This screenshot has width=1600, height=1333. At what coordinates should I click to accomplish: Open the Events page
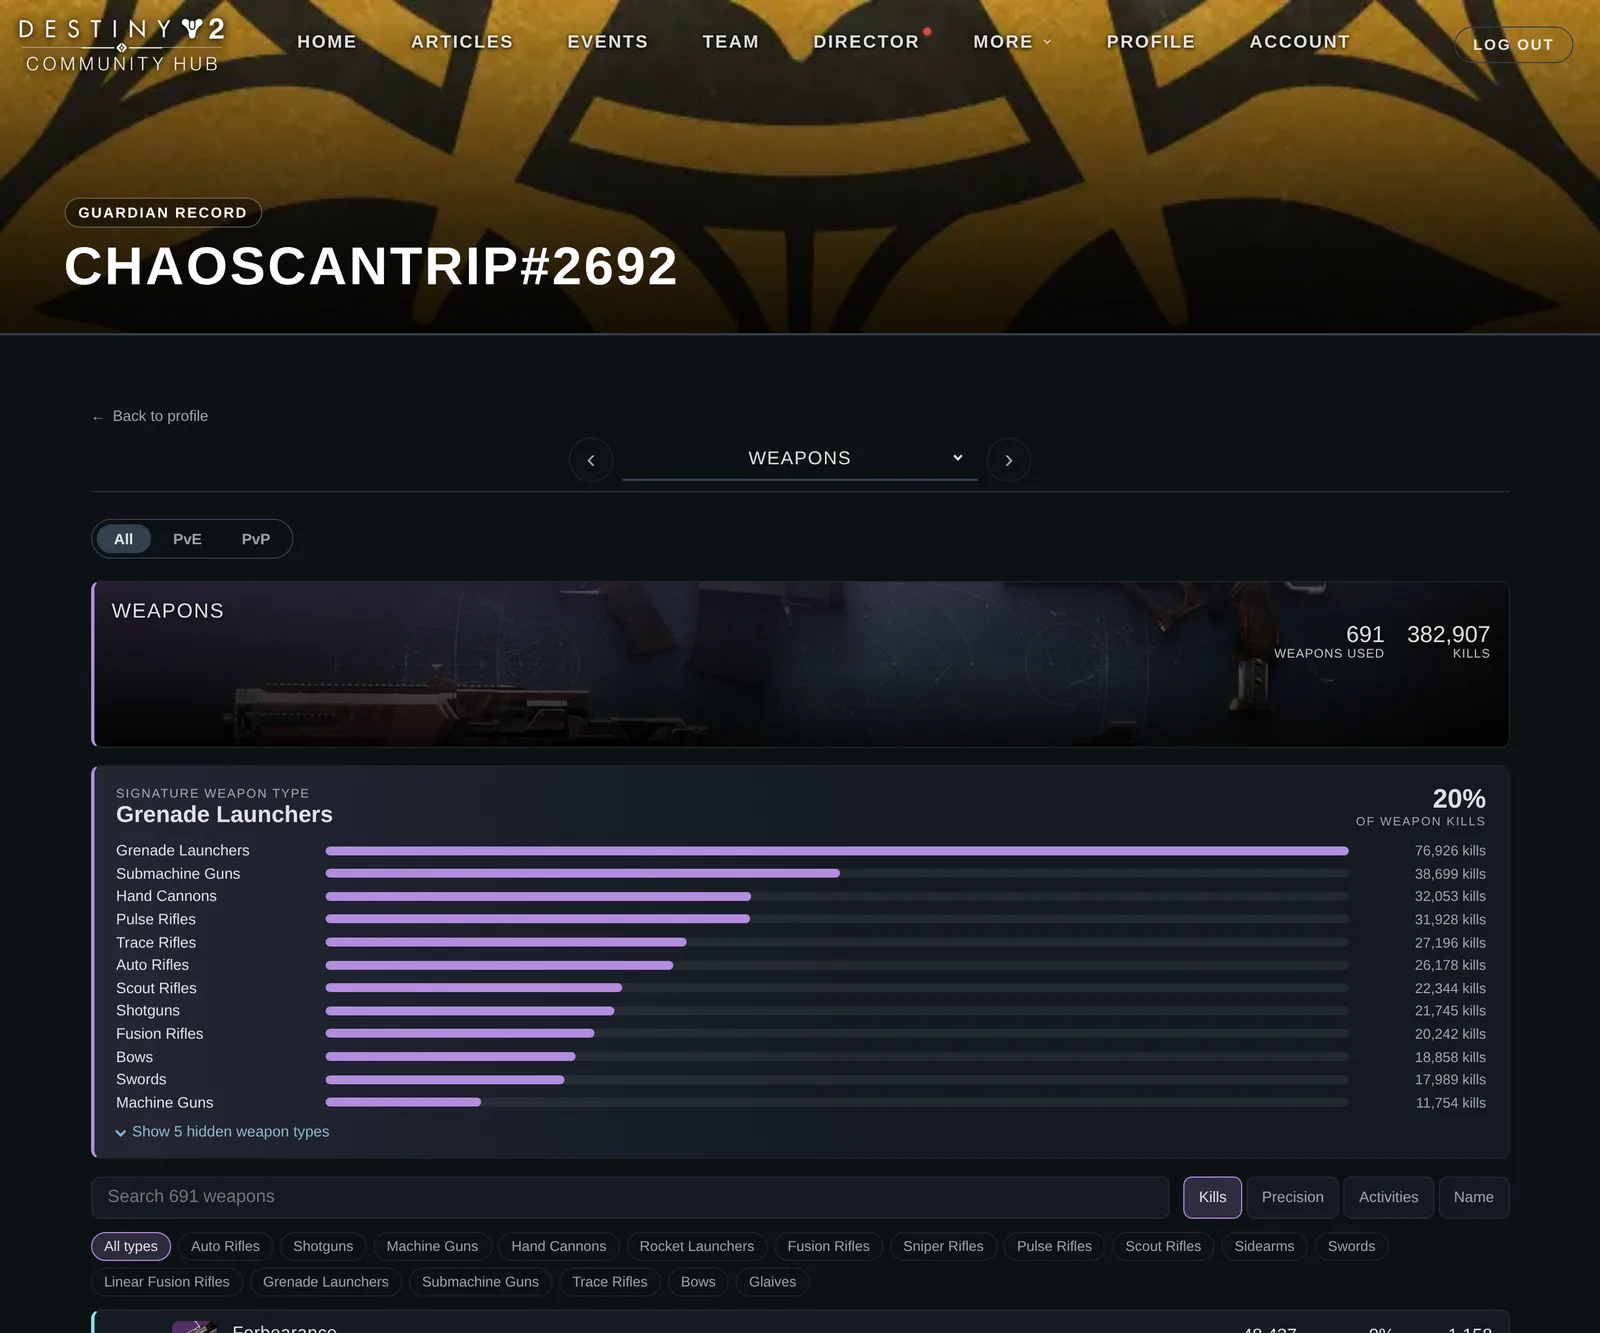(608, 42)
